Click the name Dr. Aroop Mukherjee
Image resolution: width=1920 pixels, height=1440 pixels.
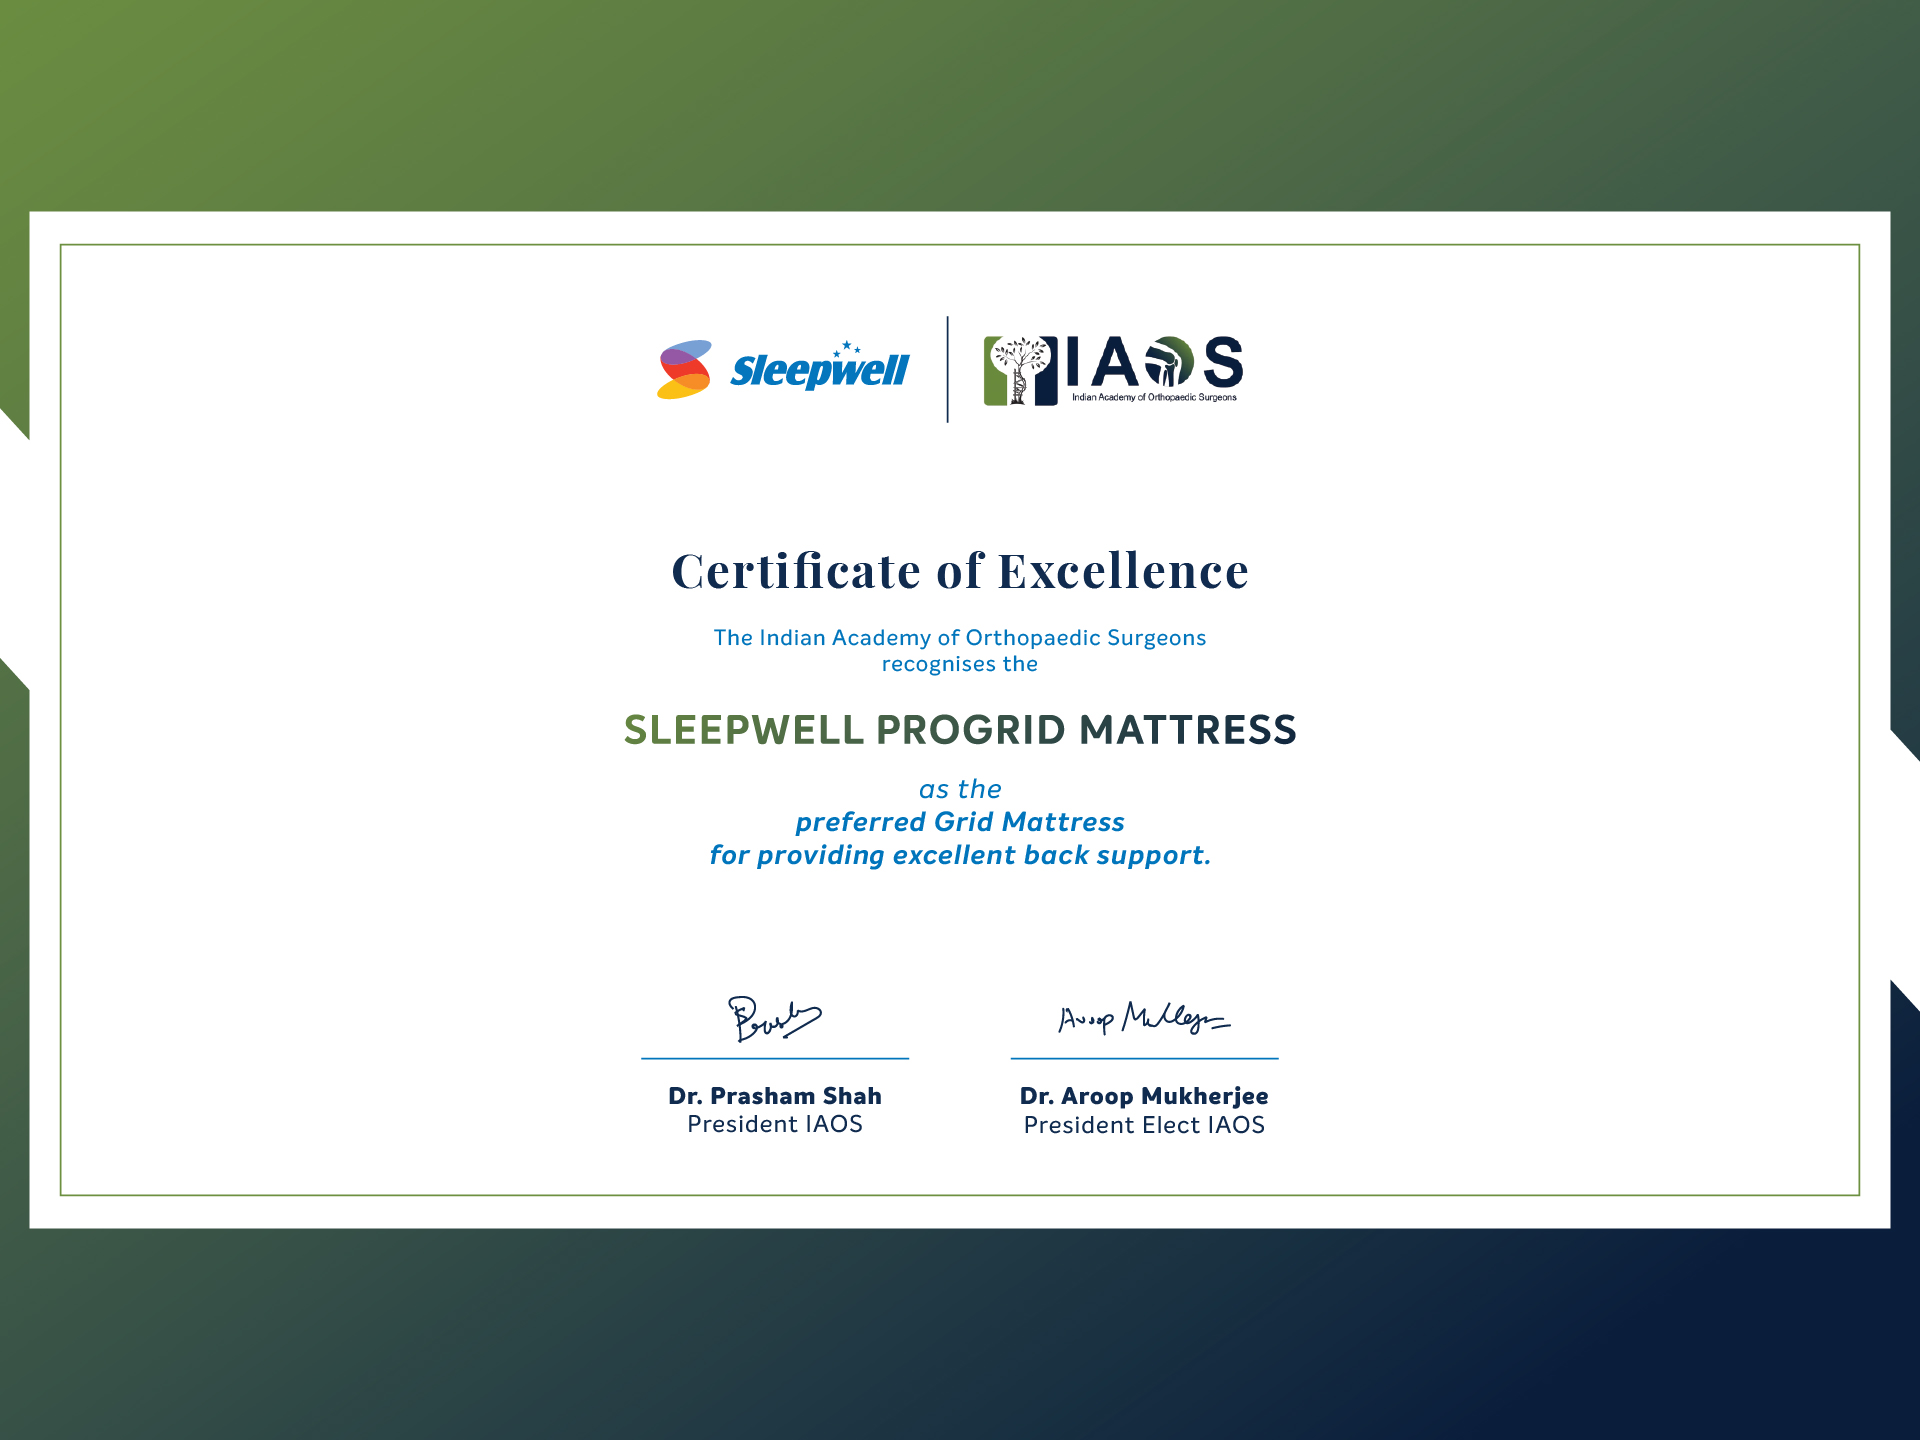pyautogui.click(x=1144, y=1096)
